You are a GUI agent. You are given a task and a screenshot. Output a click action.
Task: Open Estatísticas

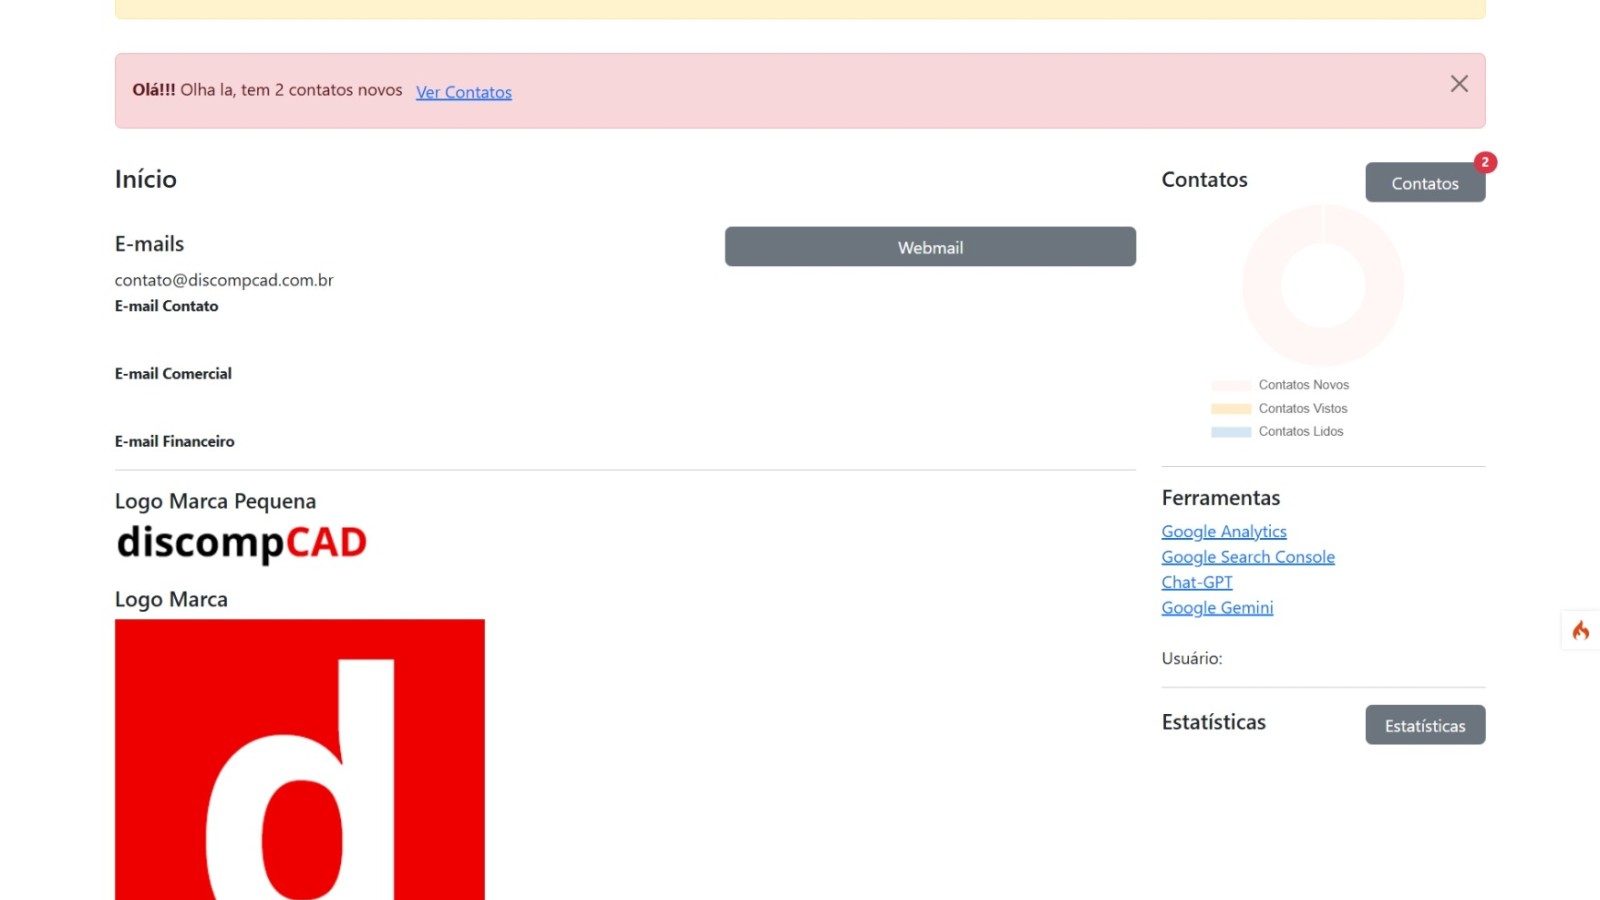[x=1425, y=725]
